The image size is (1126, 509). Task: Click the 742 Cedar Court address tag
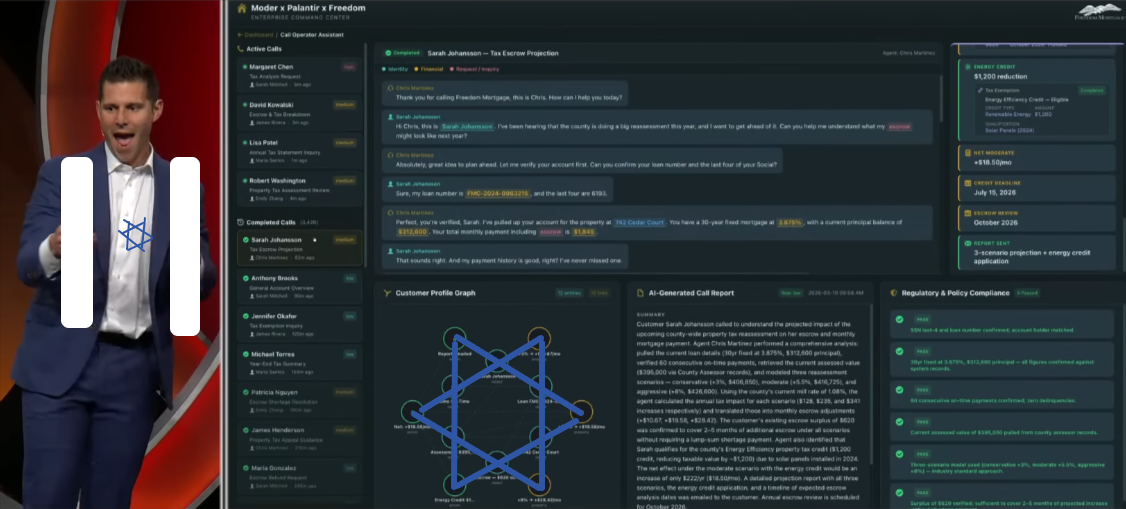coord(639,223)
